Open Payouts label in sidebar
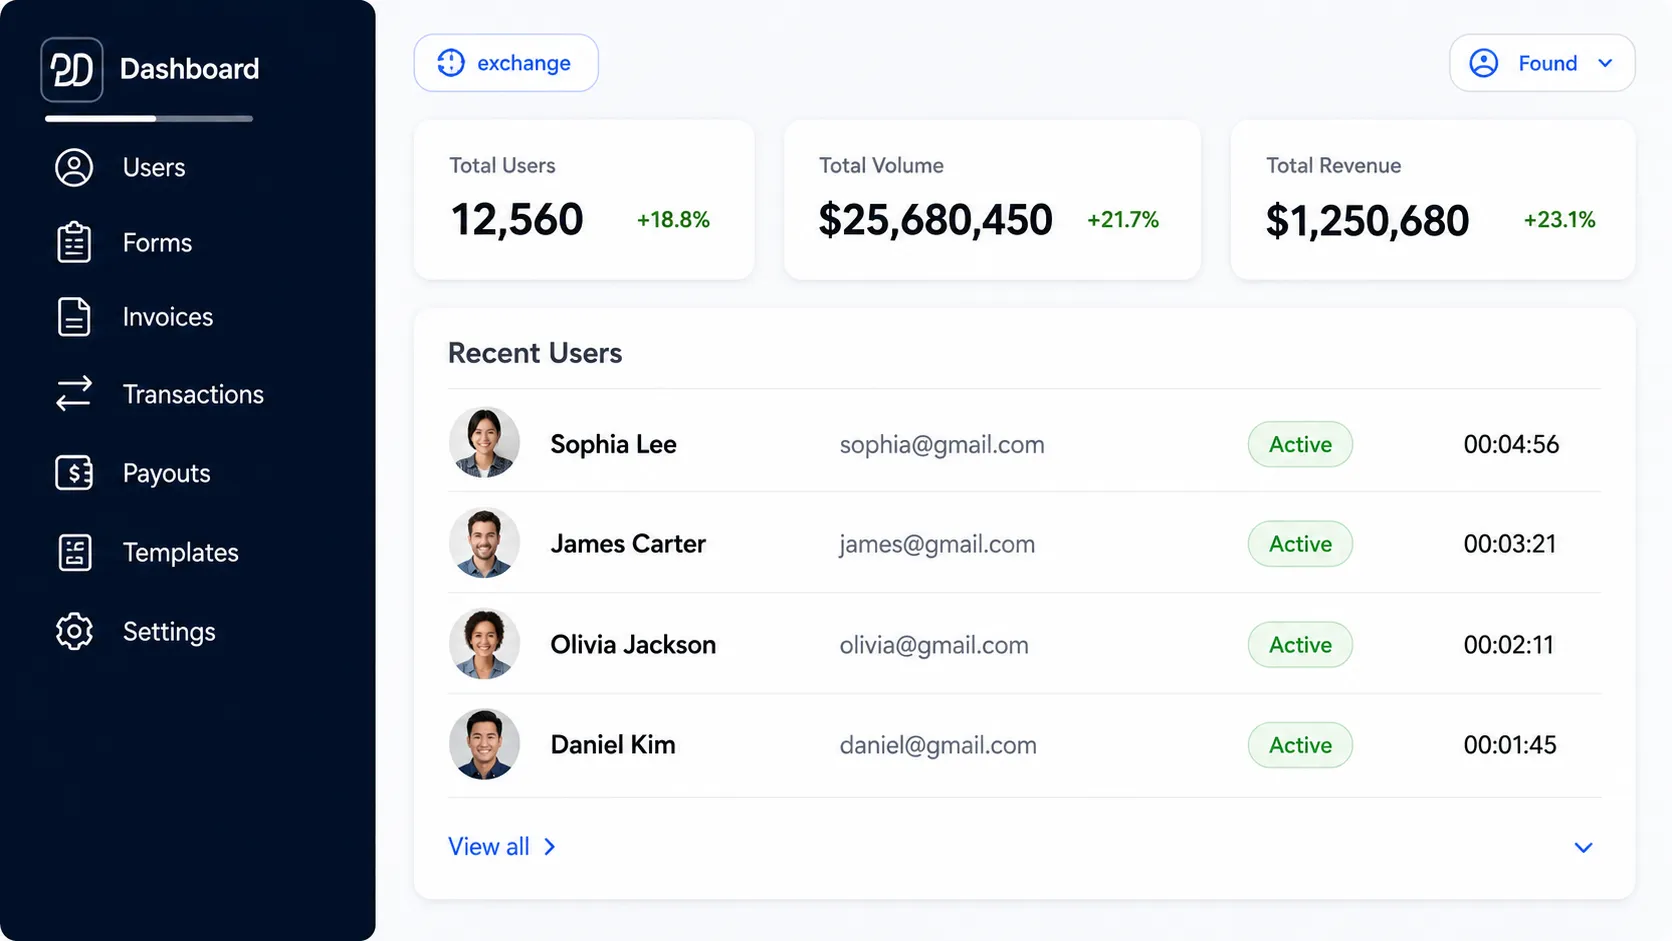Image resolution: width=1672 pixels, height=941 pixels. 166,473
